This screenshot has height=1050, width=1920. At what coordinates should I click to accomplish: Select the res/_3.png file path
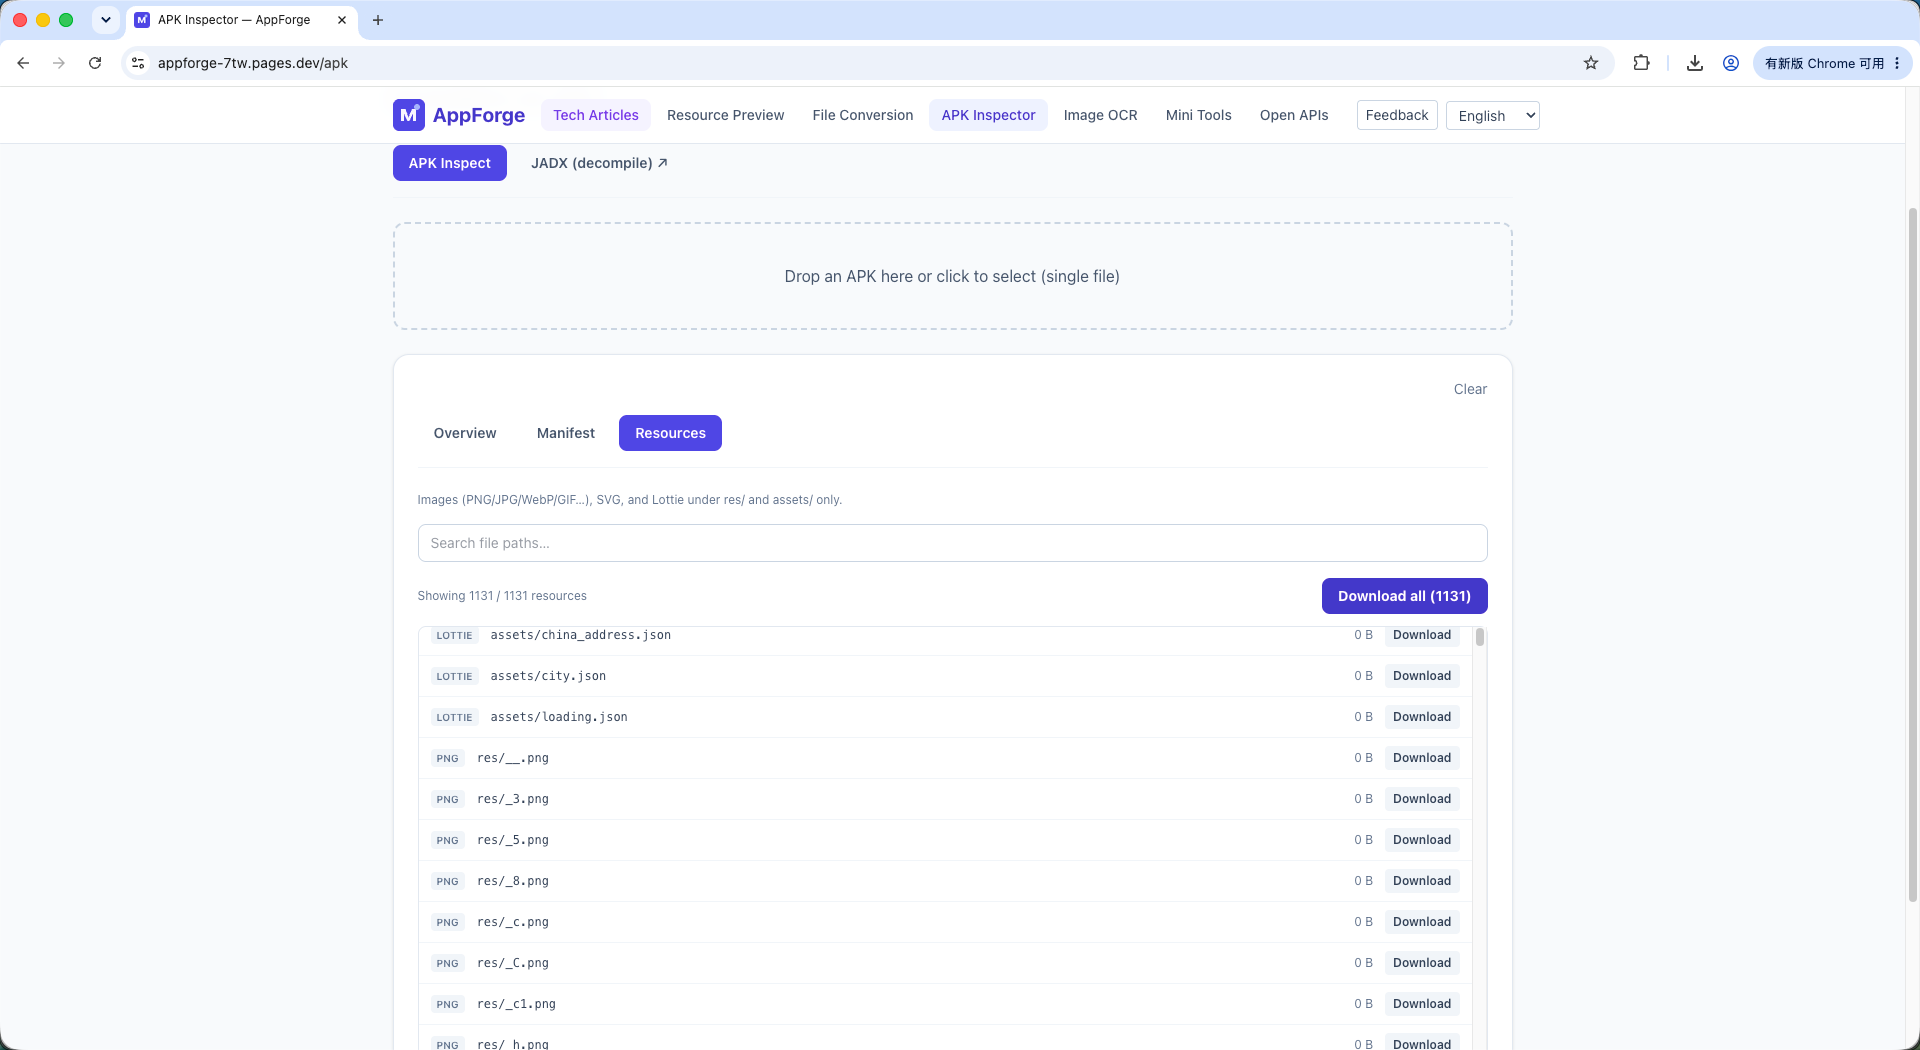click(513, 799)
